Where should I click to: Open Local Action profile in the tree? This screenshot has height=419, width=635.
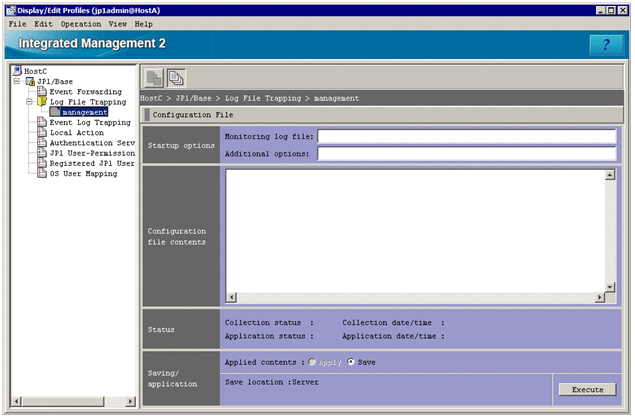76,132
